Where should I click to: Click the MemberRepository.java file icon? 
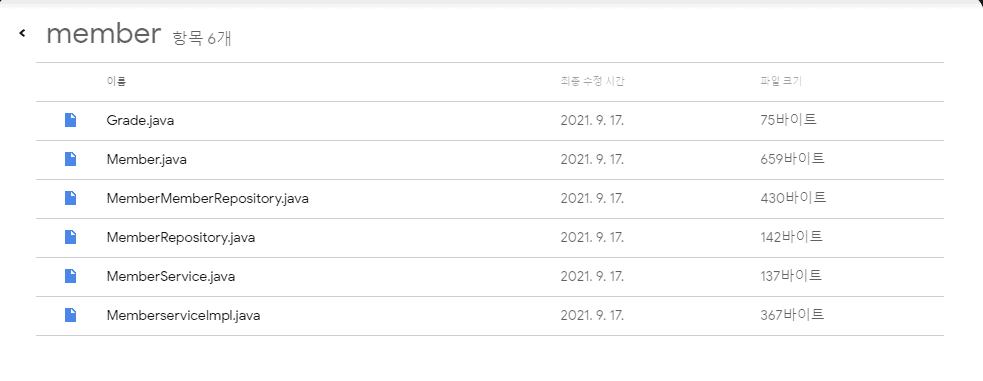point(71,237)
